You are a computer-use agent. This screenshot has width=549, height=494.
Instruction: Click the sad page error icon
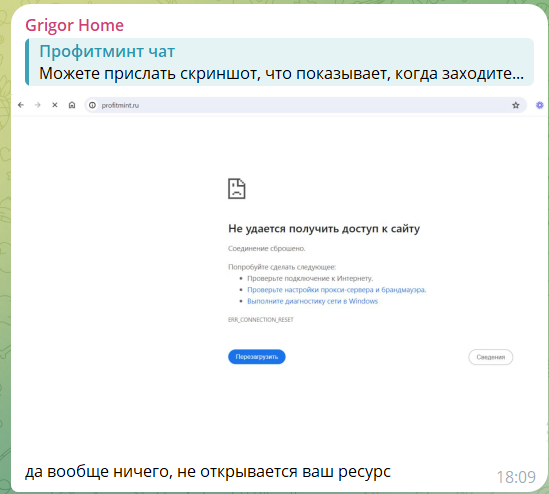[x=237, y=189]
